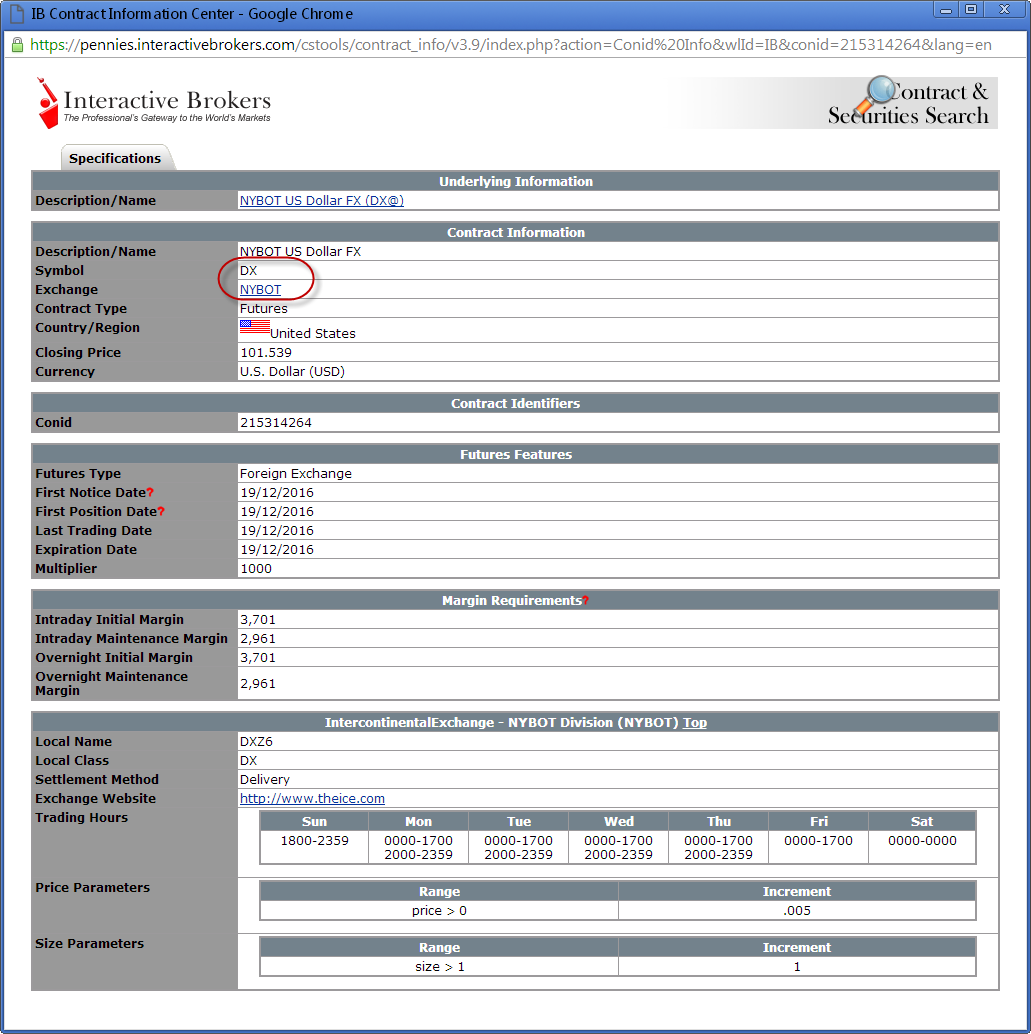
Task: Click the red question mark beside Margin Requirements
Action: click(585, 601)
